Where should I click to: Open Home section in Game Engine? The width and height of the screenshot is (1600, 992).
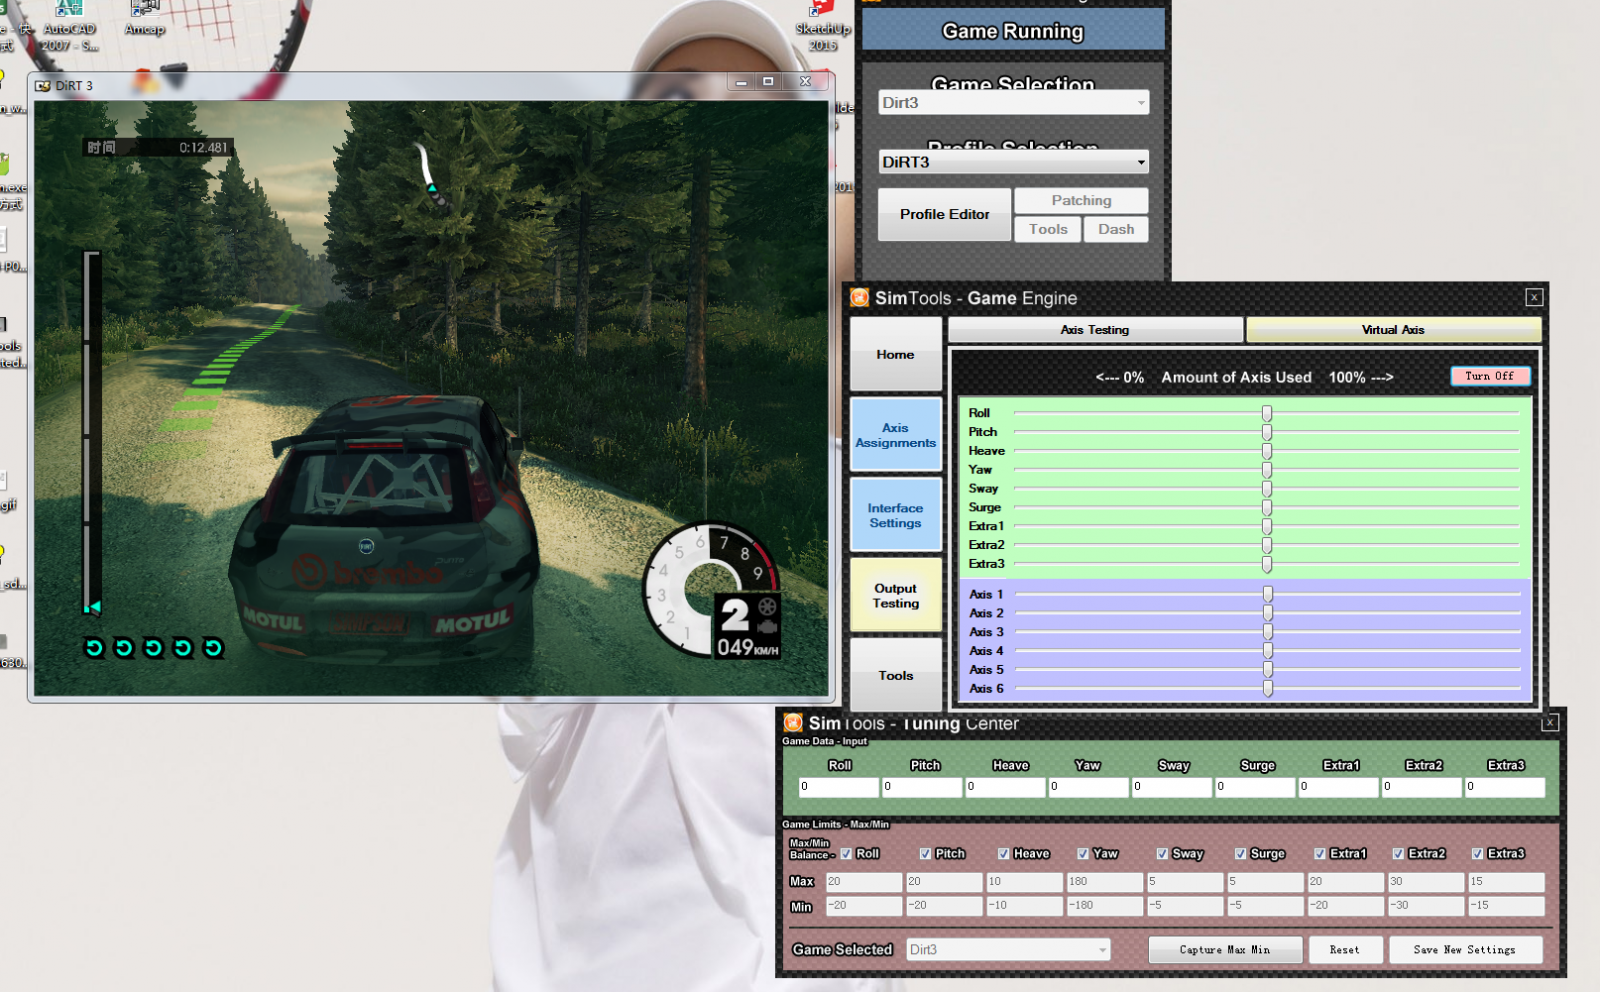(x=896, y=354)
